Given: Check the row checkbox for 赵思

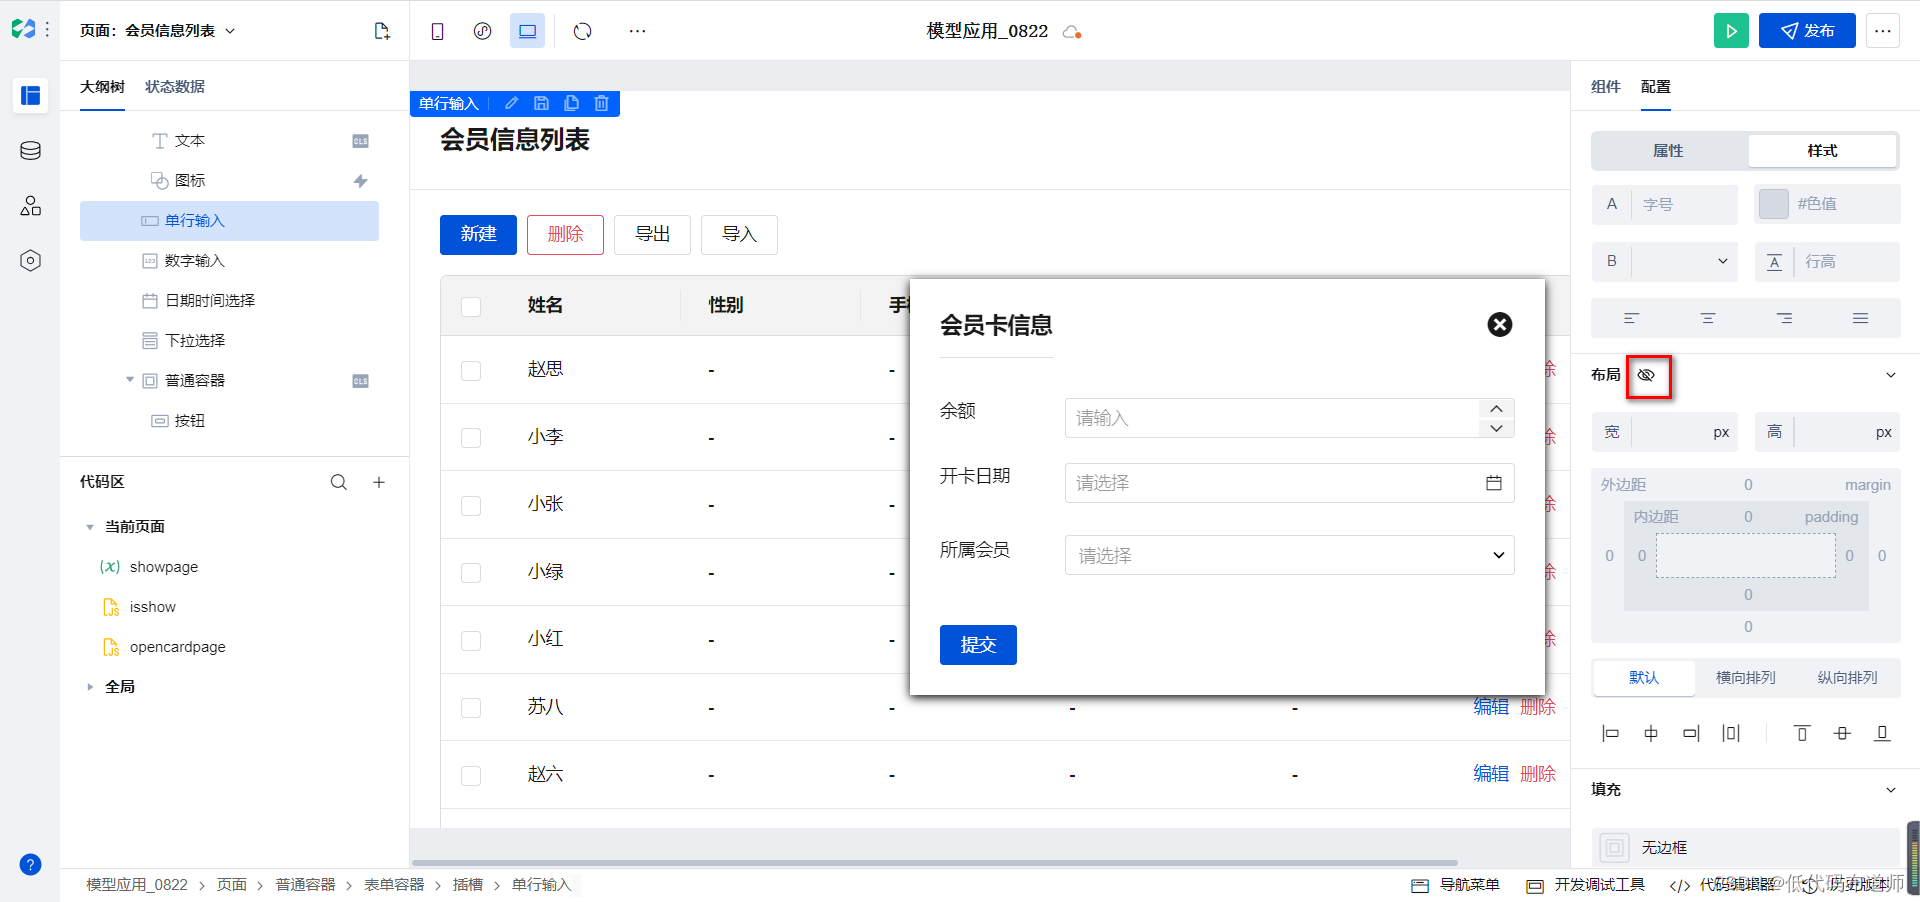Looking at the screenshot, I should tap(471, 371).
